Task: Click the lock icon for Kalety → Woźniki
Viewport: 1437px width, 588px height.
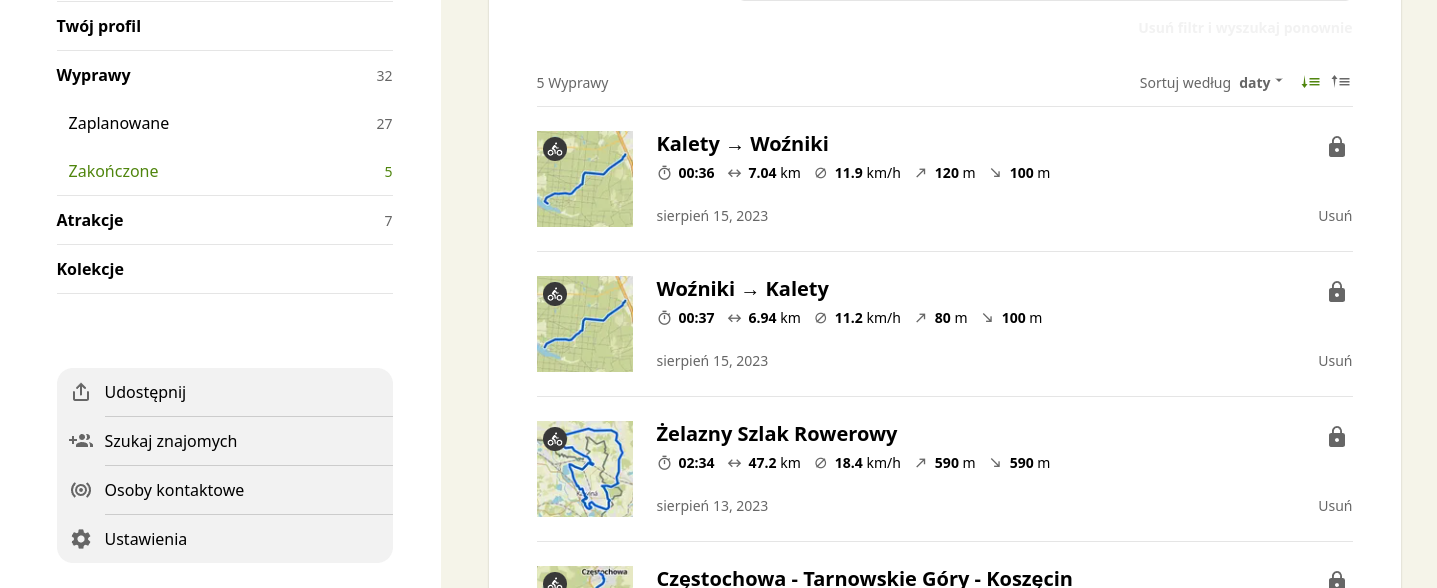Action: coord(1337,147)
